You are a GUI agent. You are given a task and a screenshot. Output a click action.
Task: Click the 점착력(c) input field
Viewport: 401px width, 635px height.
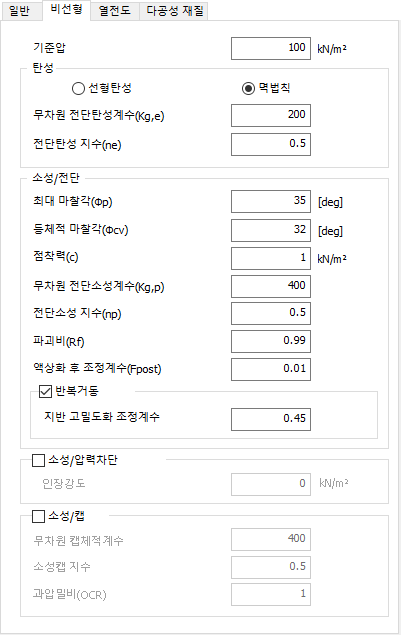tap(271, 258)
